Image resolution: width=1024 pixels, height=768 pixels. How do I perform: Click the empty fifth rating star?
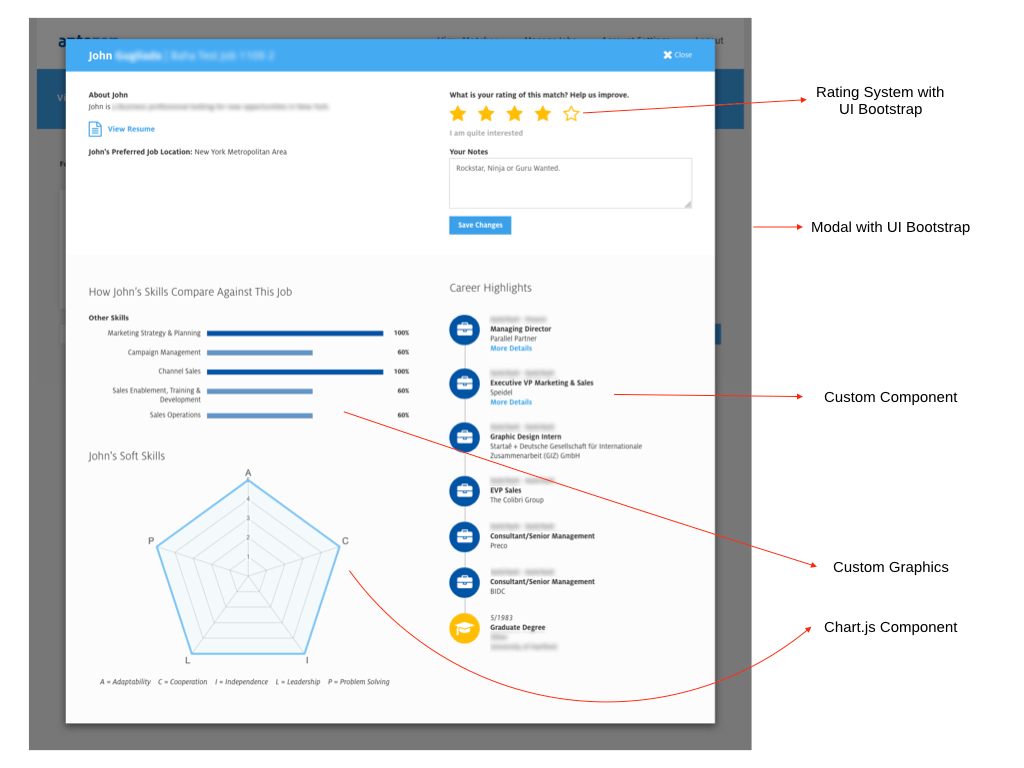pos(571,114)
